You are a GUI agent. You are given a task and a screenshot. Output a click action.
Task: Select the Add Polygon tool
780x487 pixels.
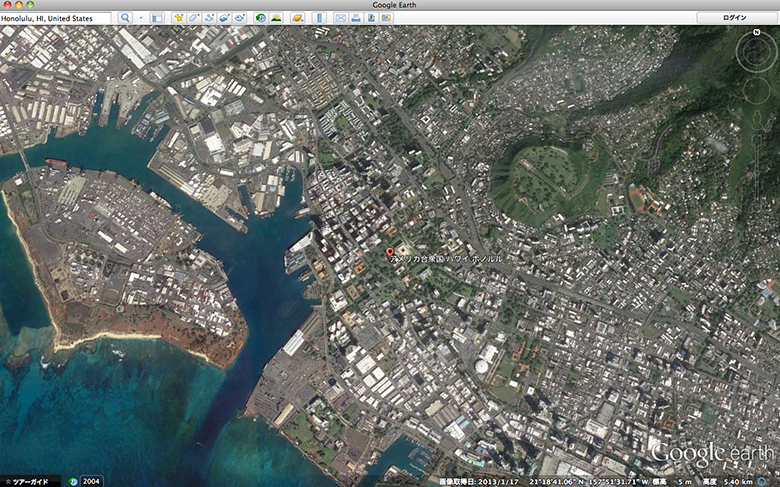pyautogui.click(x=193, y=18)
